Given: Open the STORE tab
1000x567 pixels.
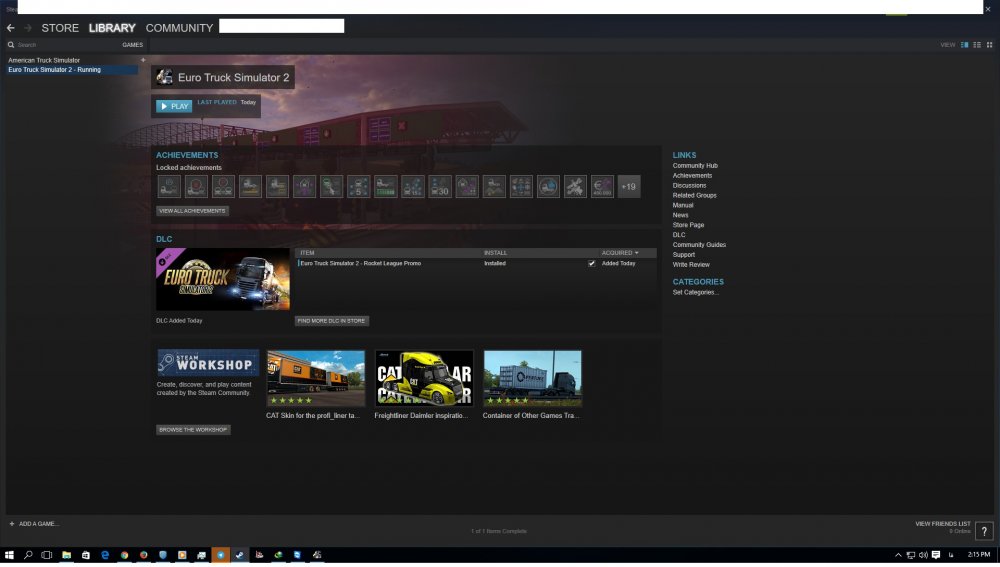Looking at the screenshot, I should click(60, 28).
